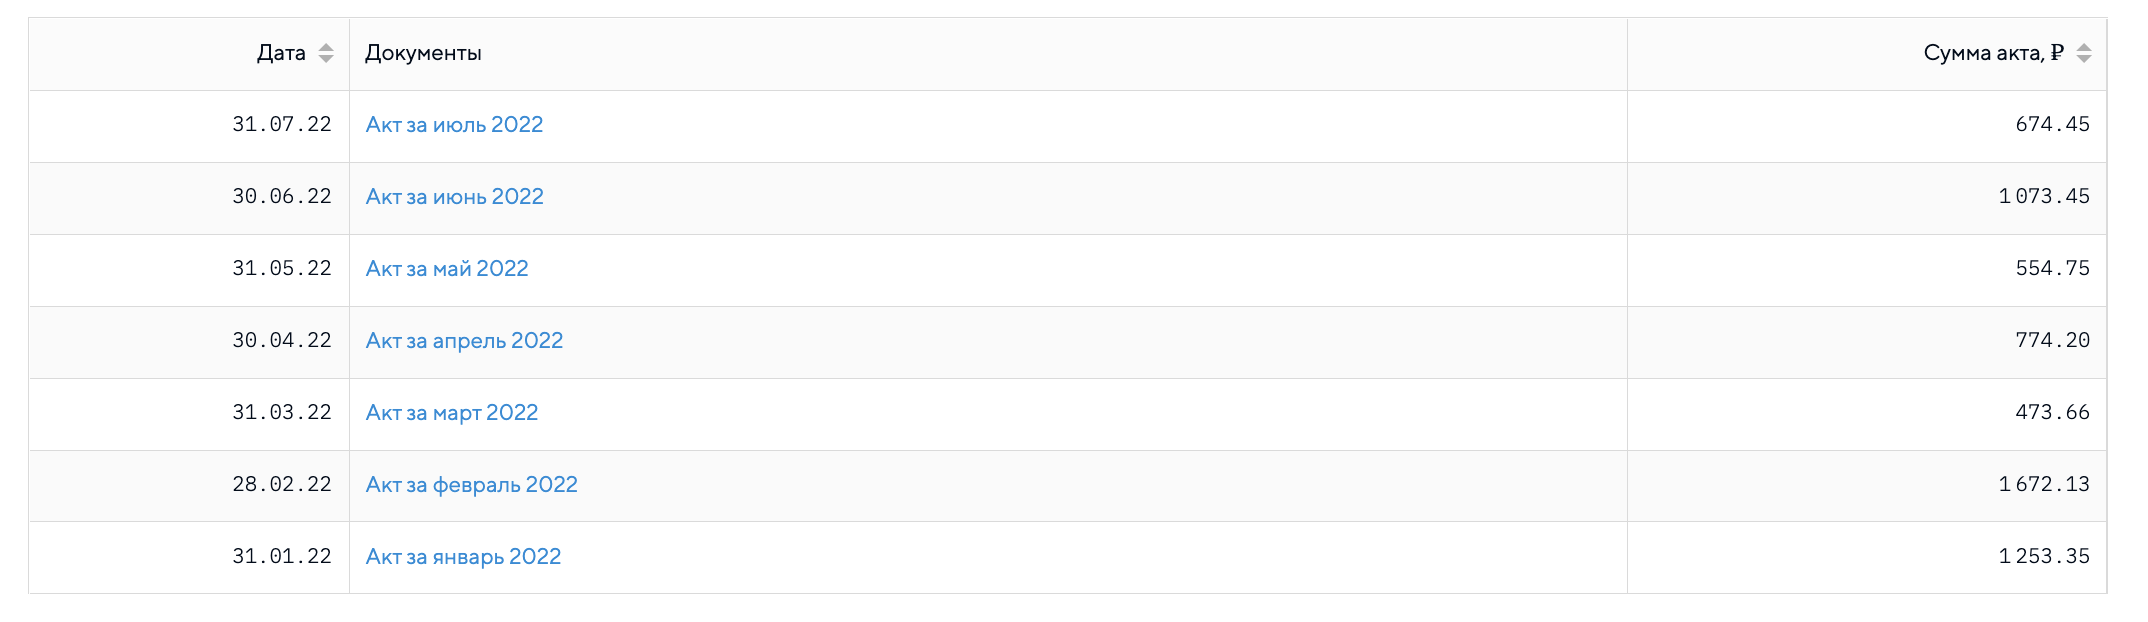
Task: Click the 31.07.22 date cell
Action: pyautogui.click(x=282, y=125)
